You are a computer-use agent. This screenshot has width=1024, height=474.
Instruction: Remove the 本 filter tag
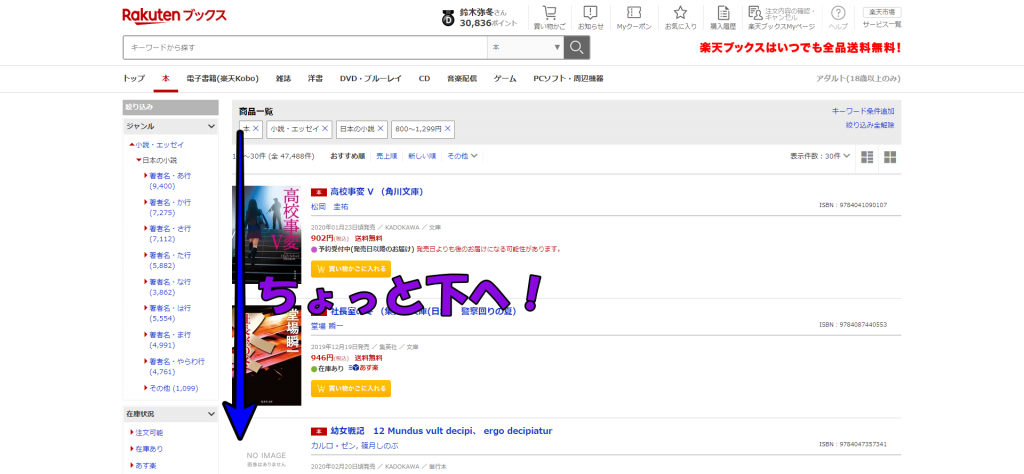[x=256, y=129]
